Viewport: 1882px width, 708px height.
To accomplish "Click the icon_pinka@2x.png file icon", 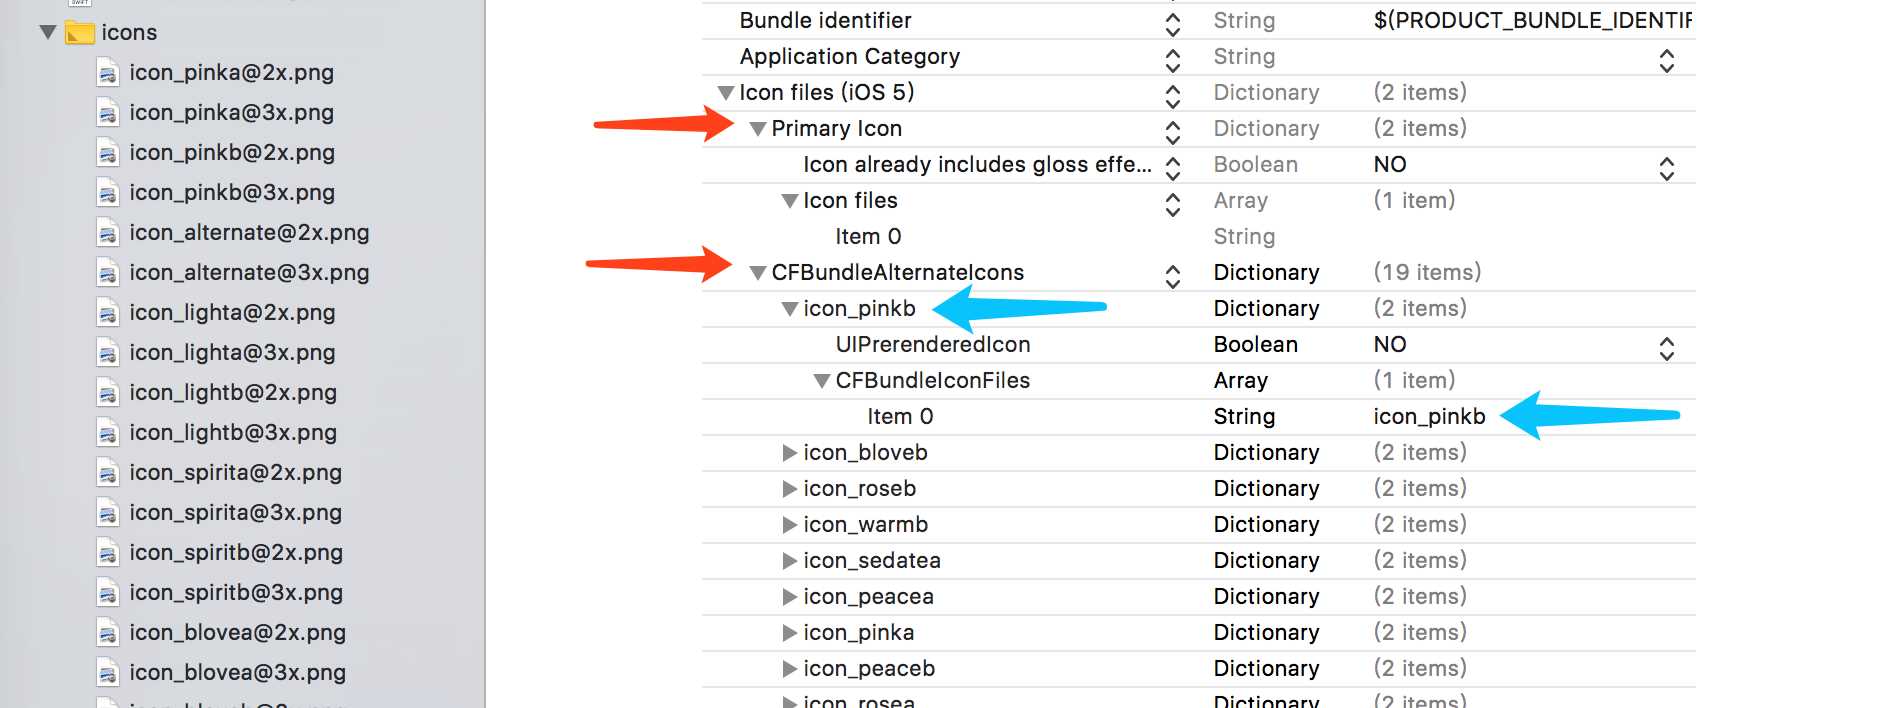I will click(x=108, y=73).
